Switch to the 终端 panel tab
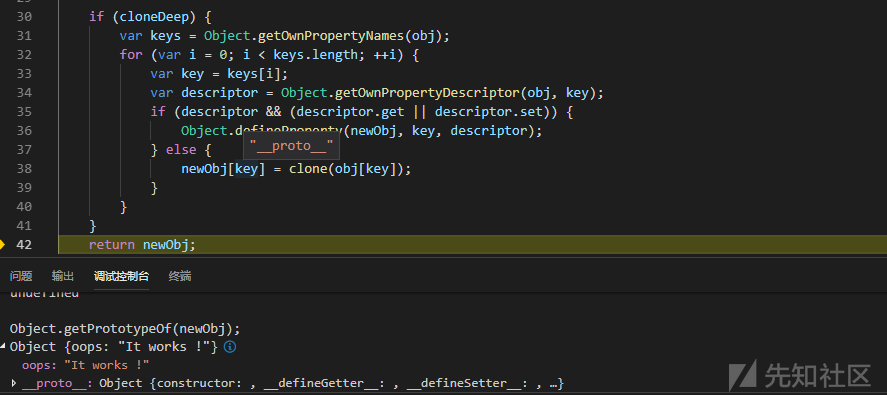The image size is (887, 395). point(180,276)
